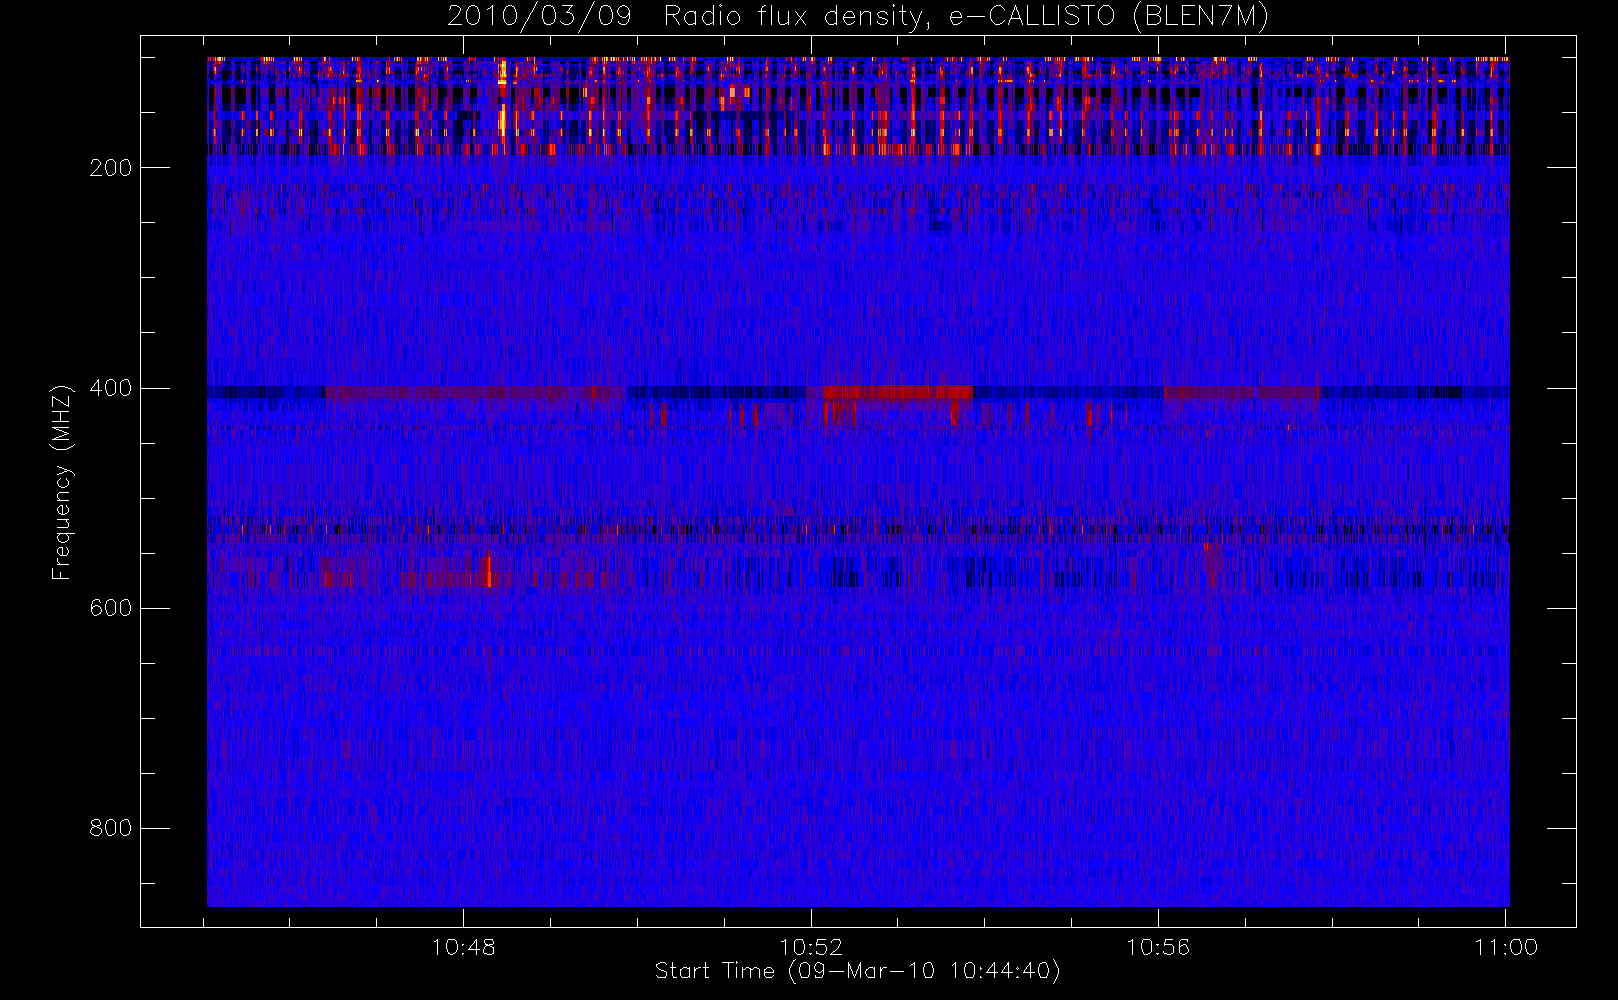The width and height of the screenshot is (1618, 1000).
Task: Click the 'Frequency (MHZ)' axis label
Action: (x=62, y=482)
